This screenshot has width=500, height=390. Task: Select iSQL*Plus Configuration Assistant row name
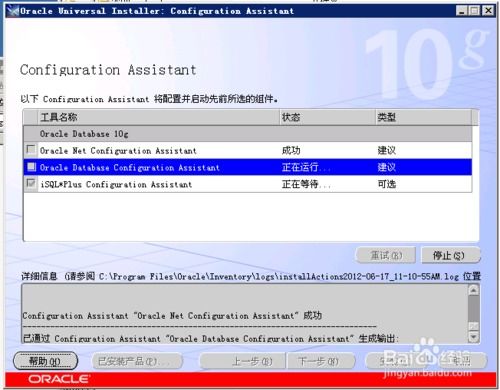point(116,184)
